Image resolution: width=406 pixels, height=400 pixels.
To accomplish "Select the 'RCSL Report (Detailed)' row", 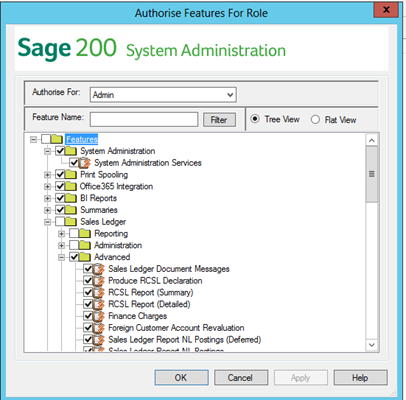I will click(149, 304).
